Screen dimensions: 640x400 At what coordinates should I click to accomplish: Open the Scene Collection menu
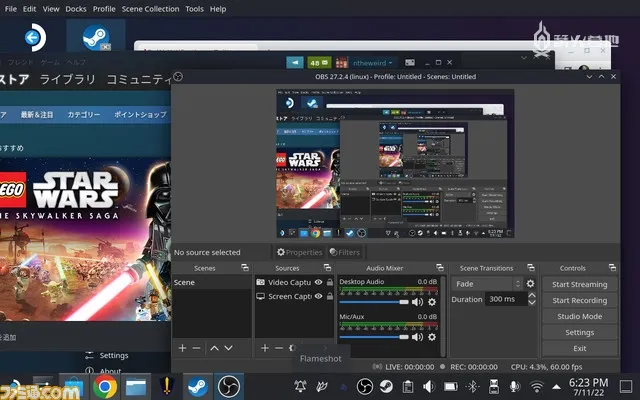(150, 9)
